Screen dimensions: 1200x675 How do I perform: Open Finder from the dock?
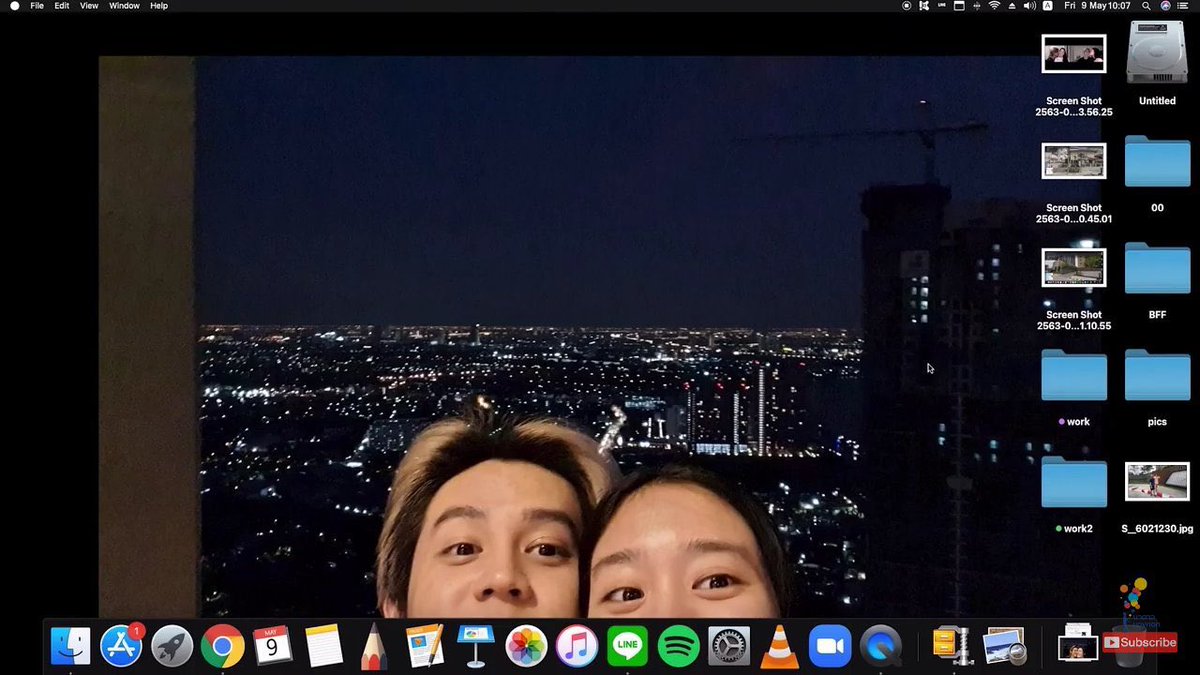(71, 647)
